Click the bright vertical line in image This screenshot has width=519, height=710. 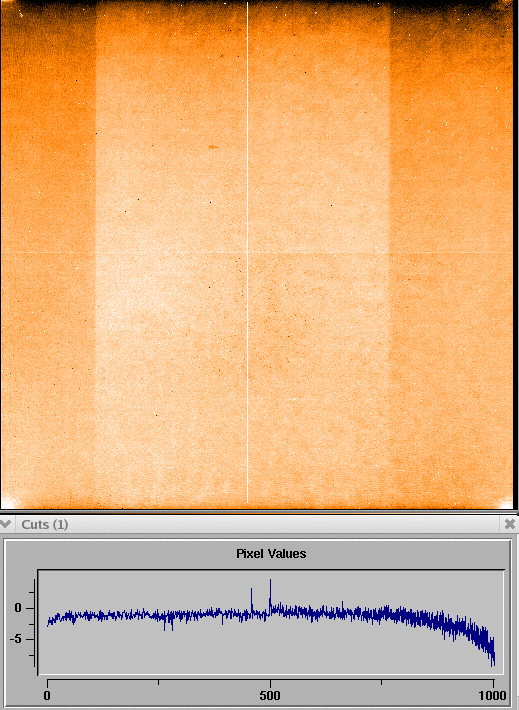pyautogui.click(x=247, y=252)
